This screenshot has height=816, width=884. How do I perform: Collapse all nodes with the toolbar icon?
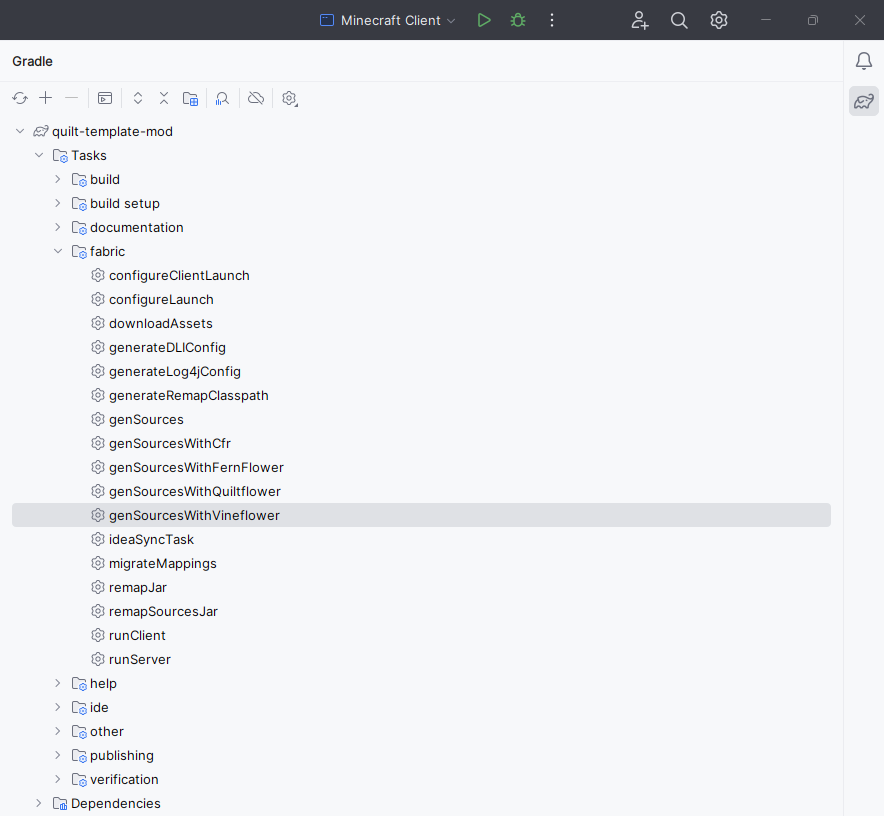(x=163, y=98)
